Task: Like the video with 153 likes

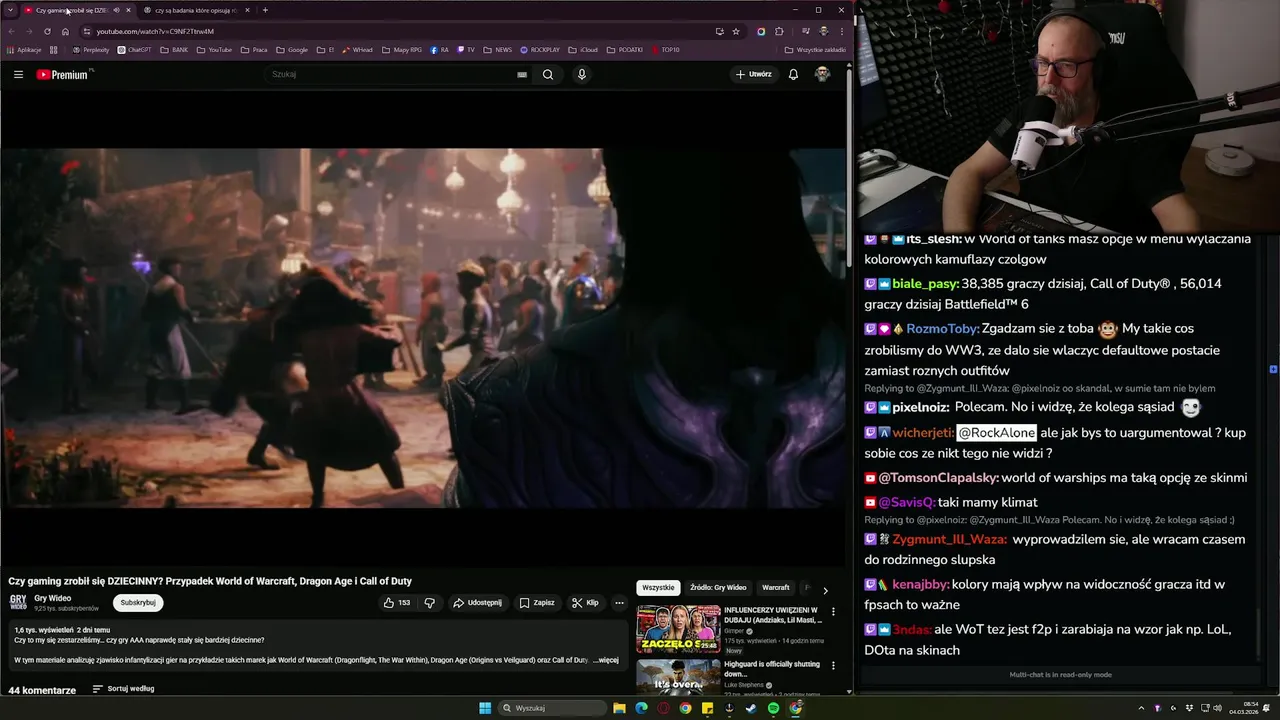Action: tap(397, 603)
